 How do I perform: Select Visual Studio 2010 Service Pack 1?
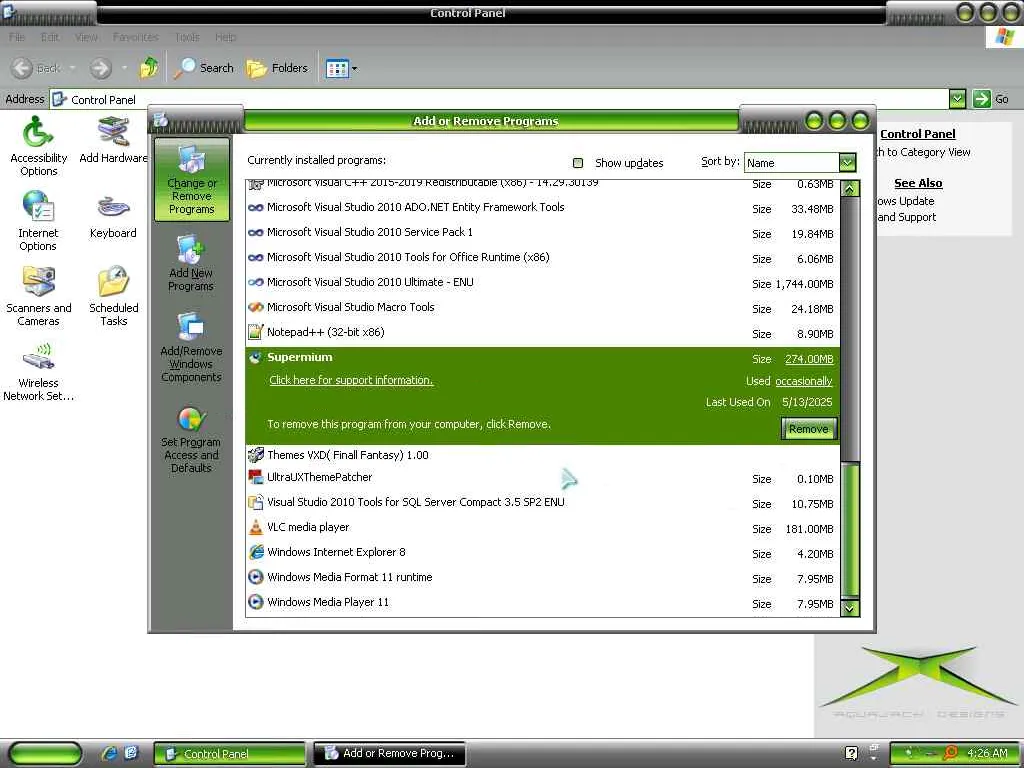click(543, 233)
